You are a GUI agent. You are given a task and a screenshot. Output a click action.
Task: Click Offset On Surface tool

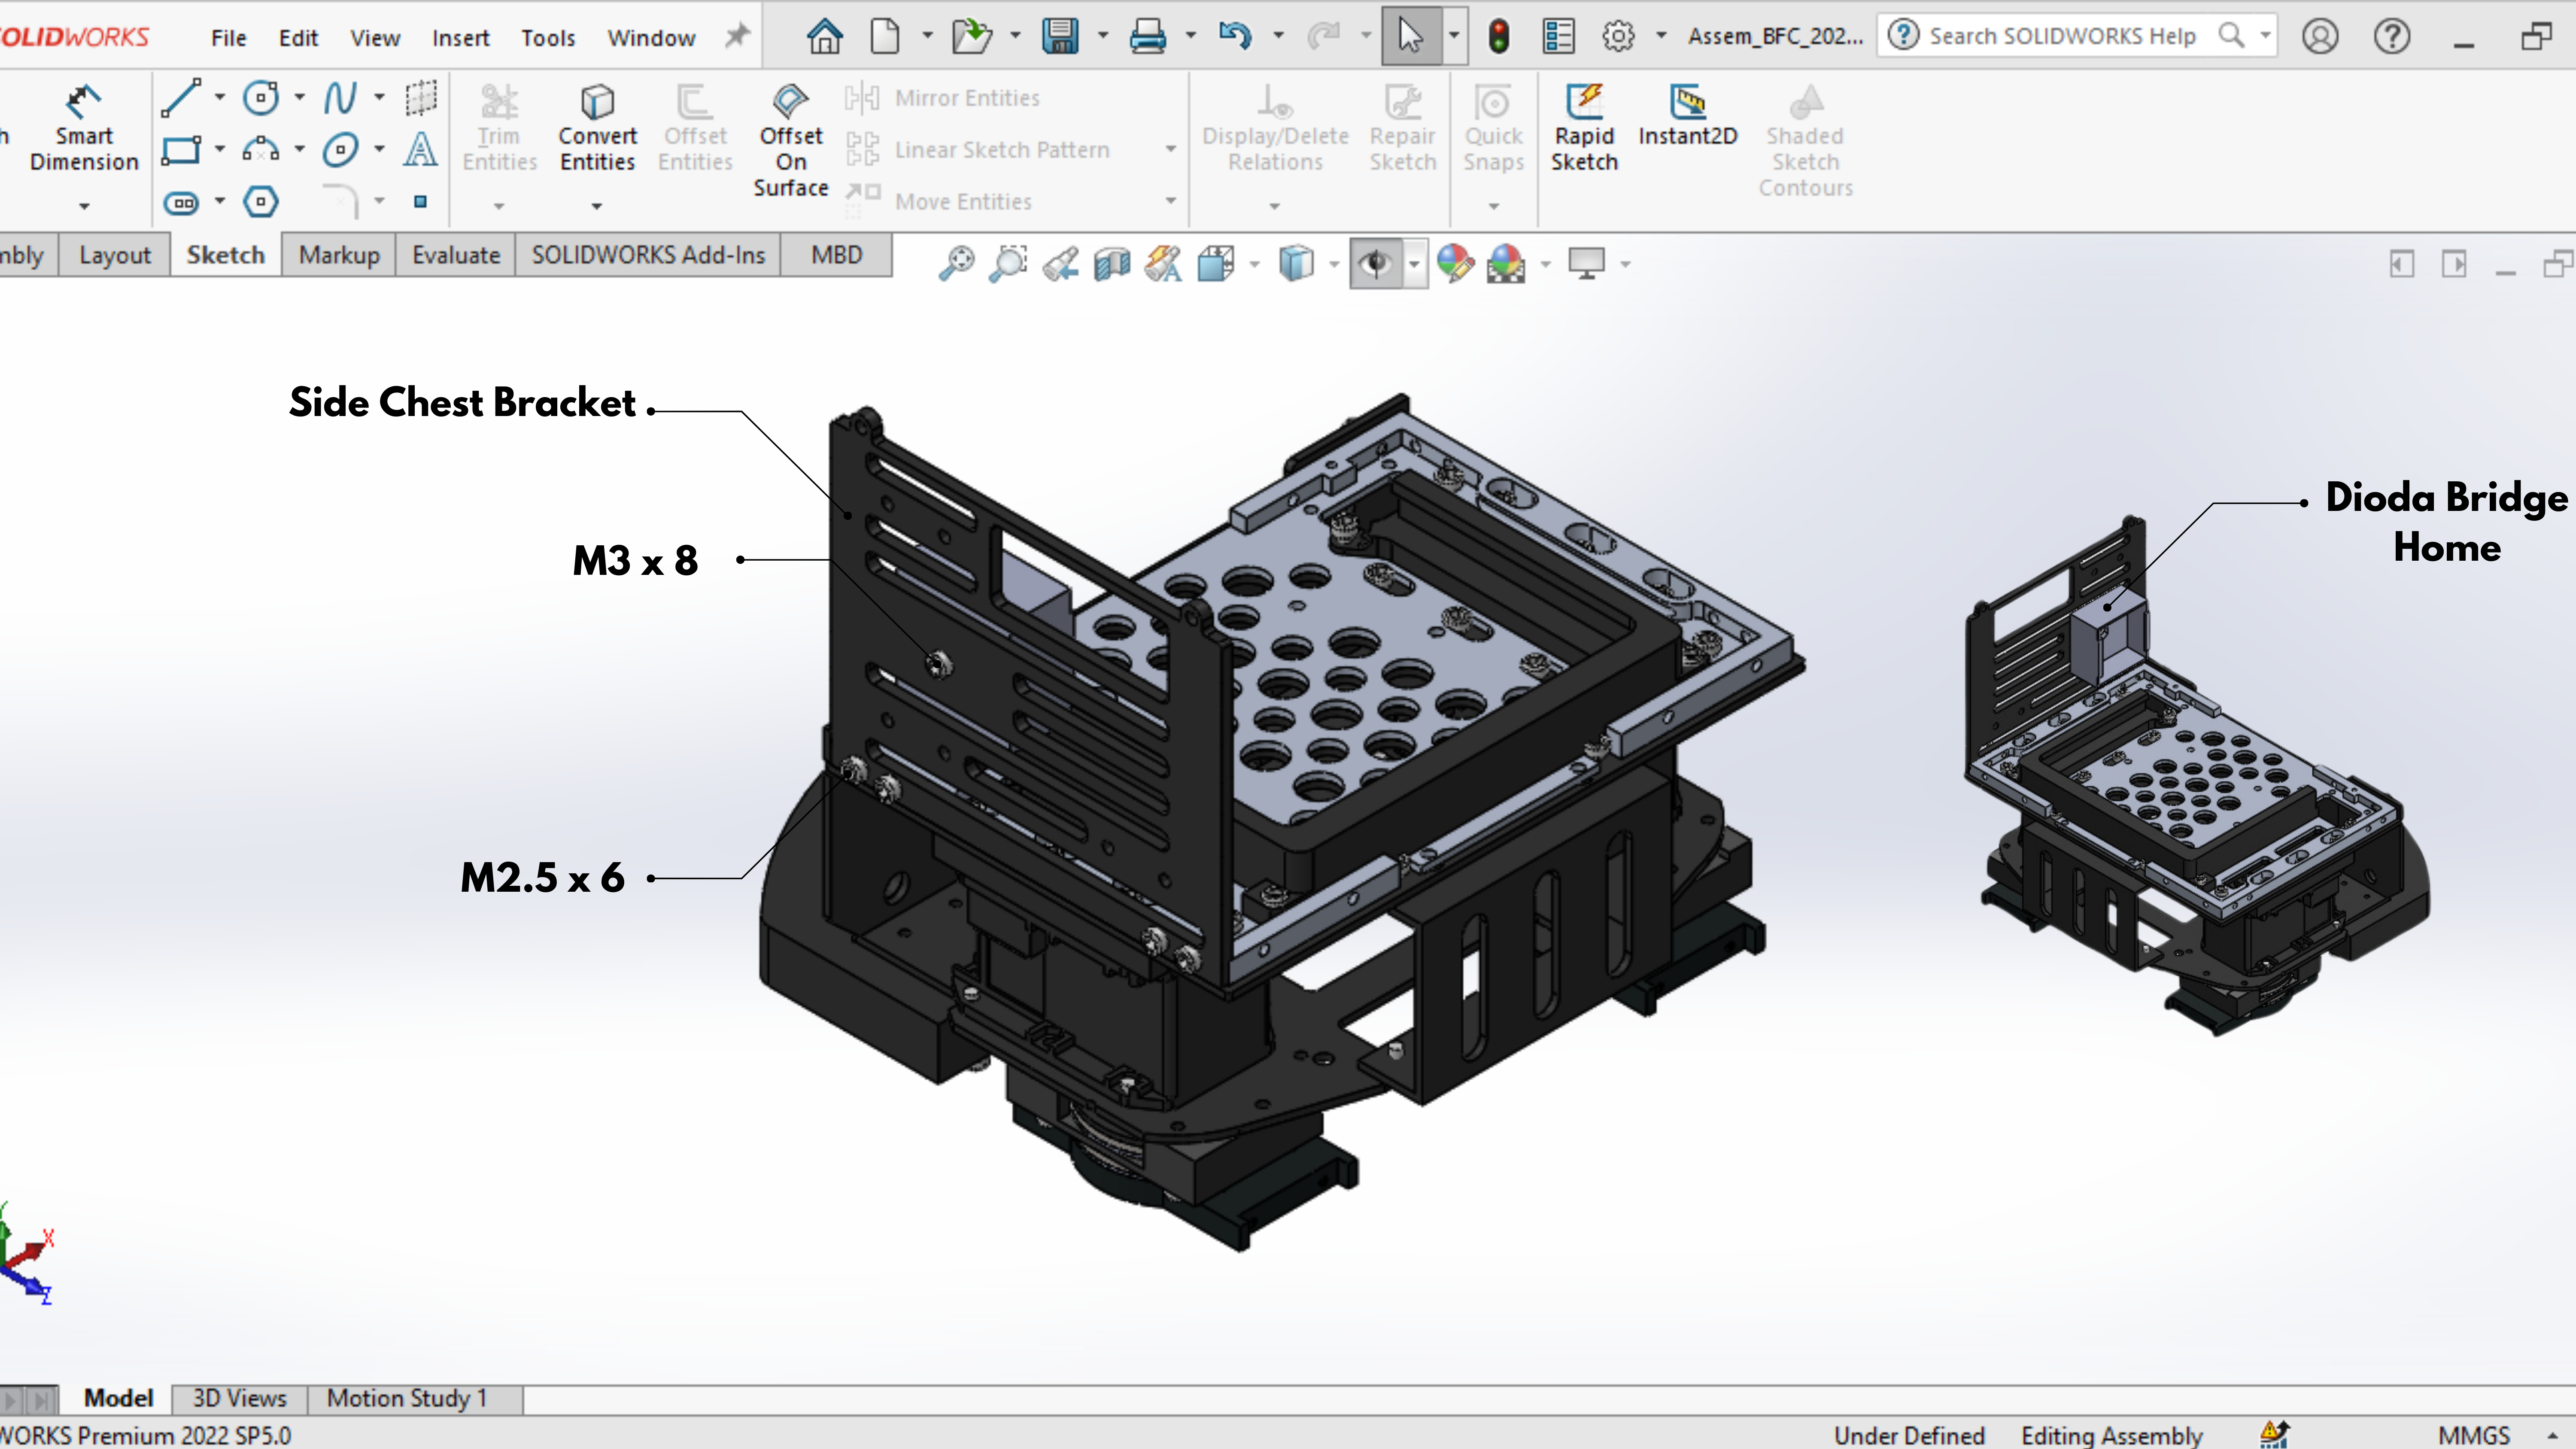790,141
